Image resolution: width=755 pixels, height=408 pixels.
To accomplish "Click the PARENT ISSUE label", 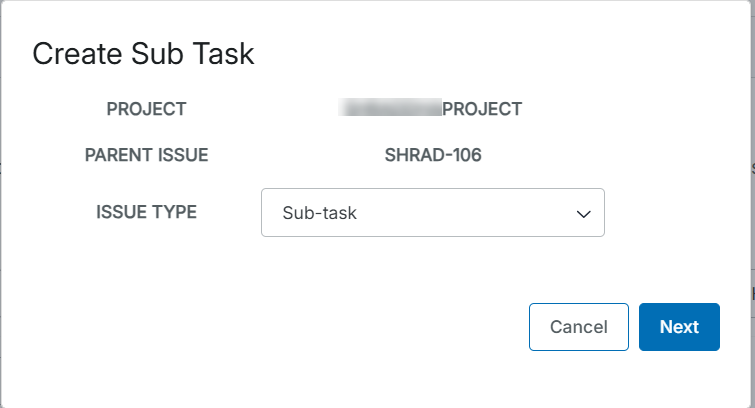I will (146, 156).
